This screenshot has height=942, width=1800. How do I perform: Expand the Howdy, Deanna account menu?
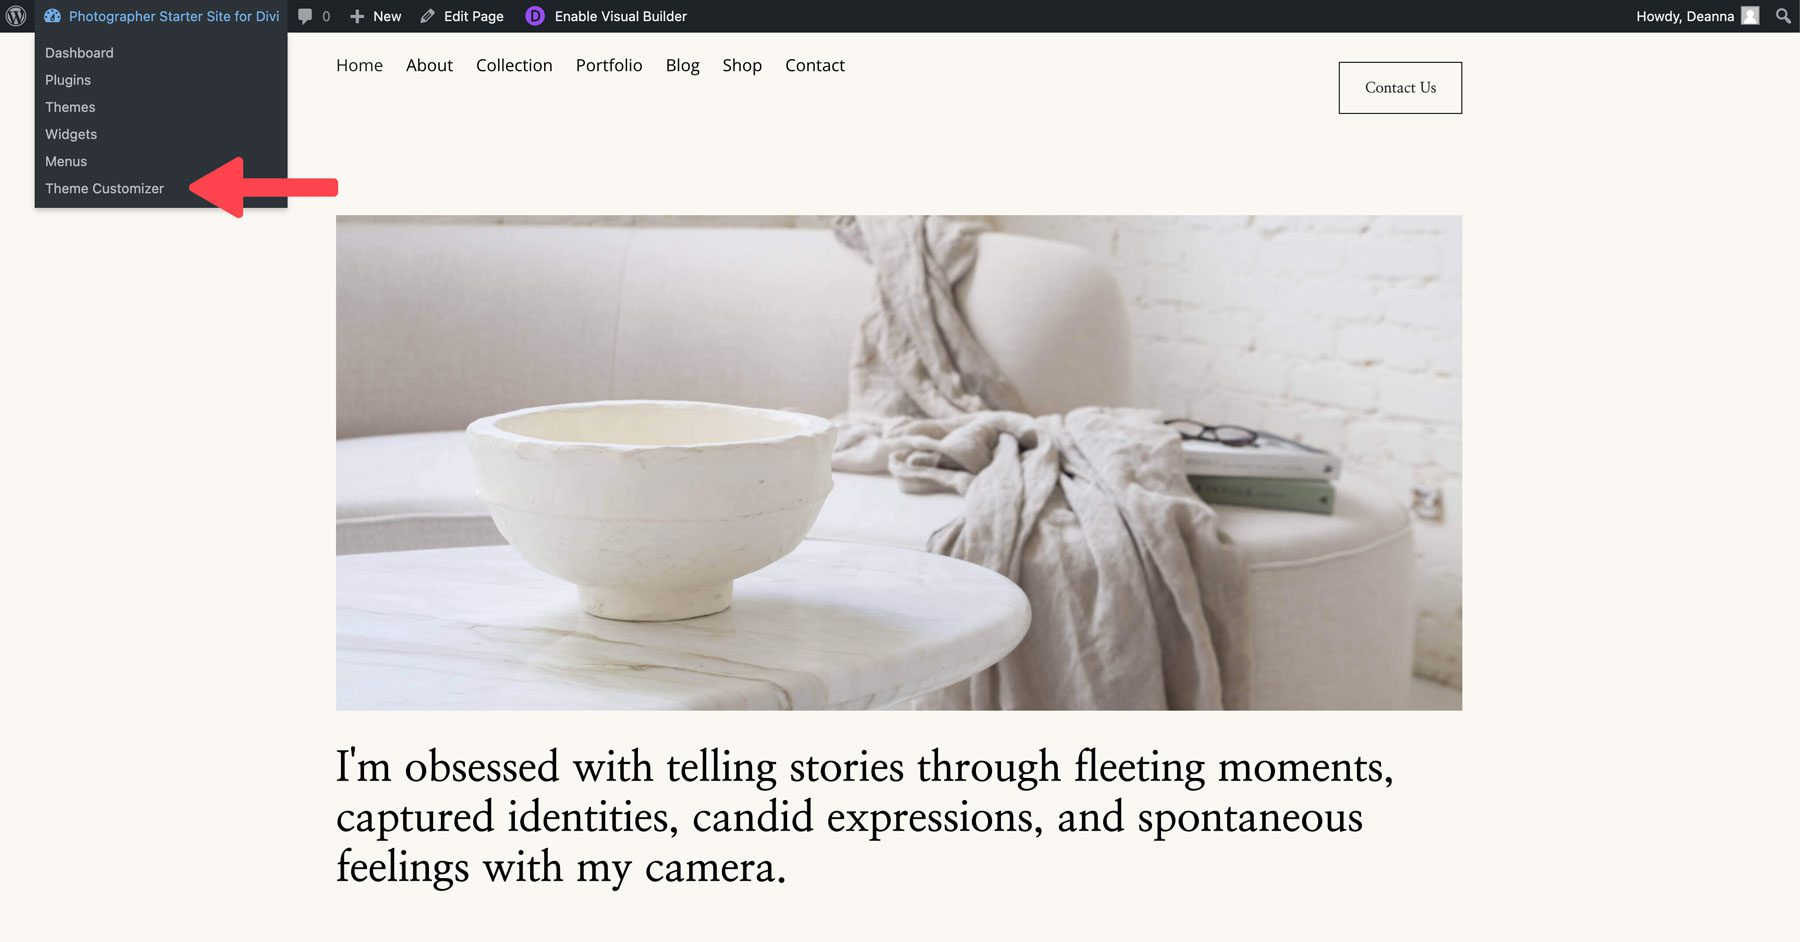click(1684, 16)
